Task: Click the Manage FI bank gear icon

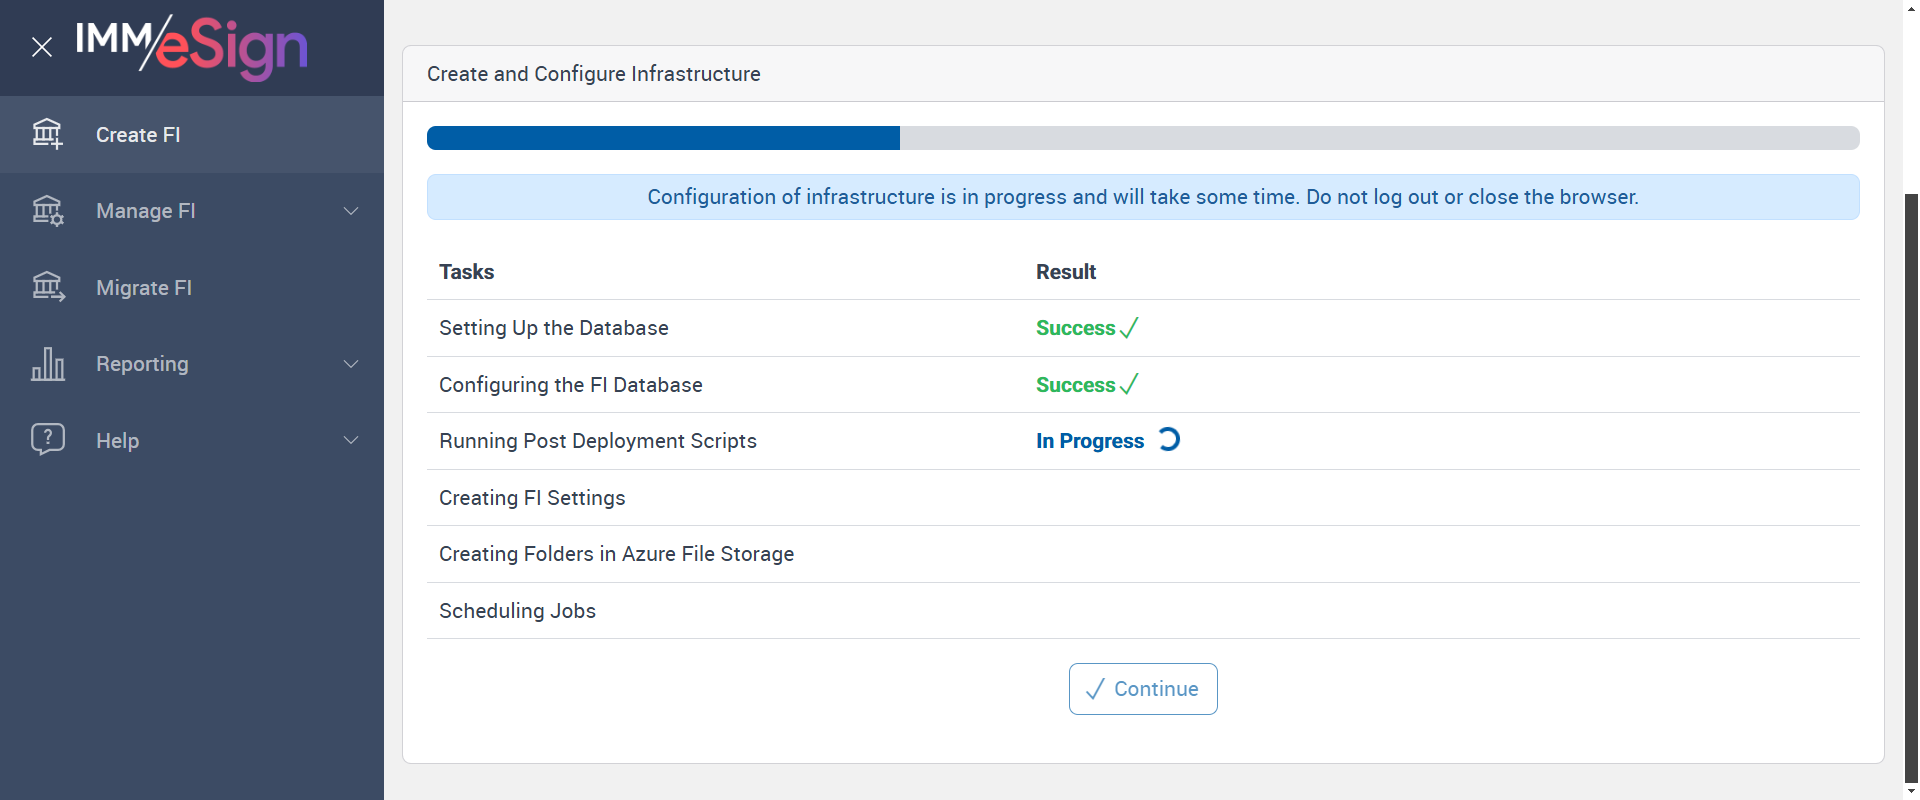Action: [x=47, y=211]
